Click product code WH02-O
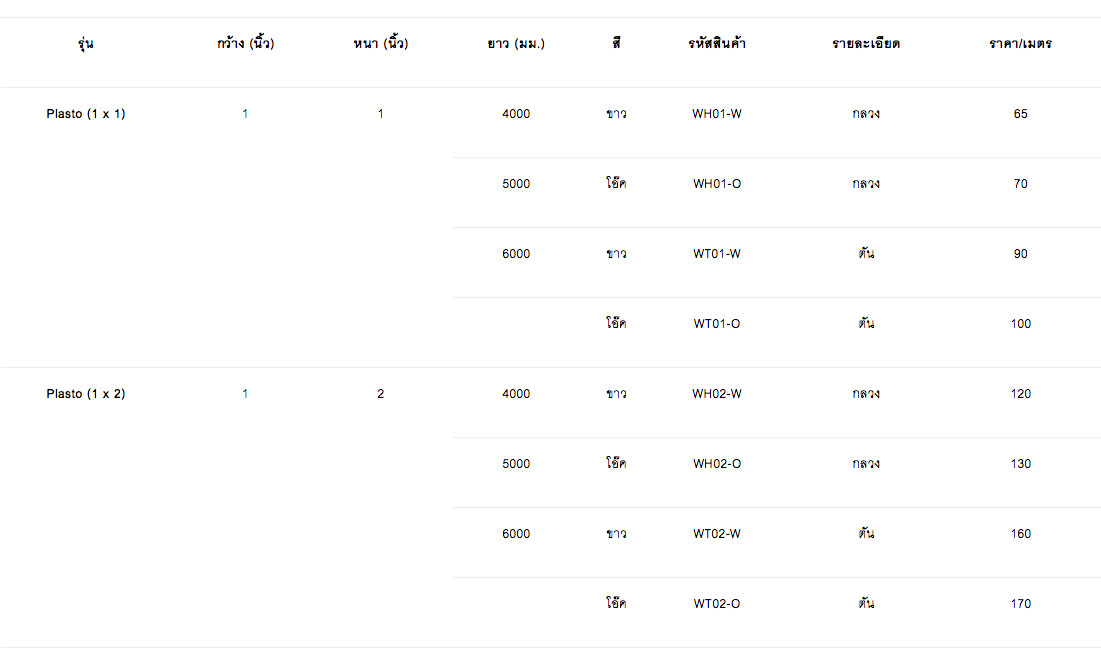 (x=717, y=464)
